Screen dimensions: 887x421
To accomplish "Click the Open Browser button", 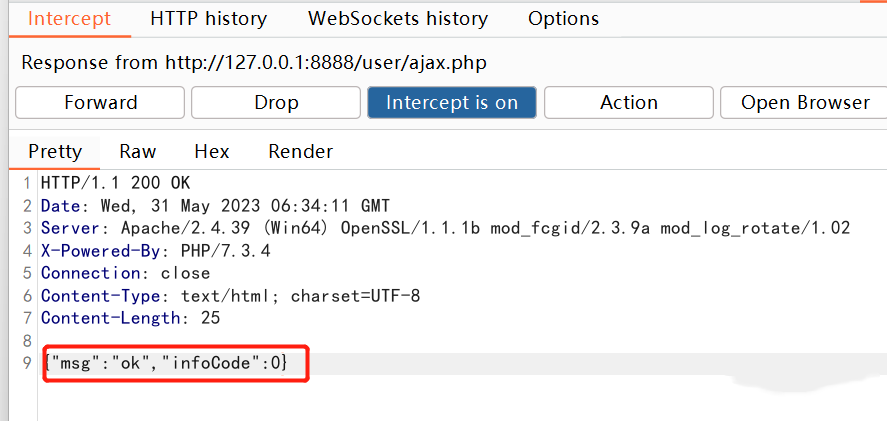I will coord(805,102).
